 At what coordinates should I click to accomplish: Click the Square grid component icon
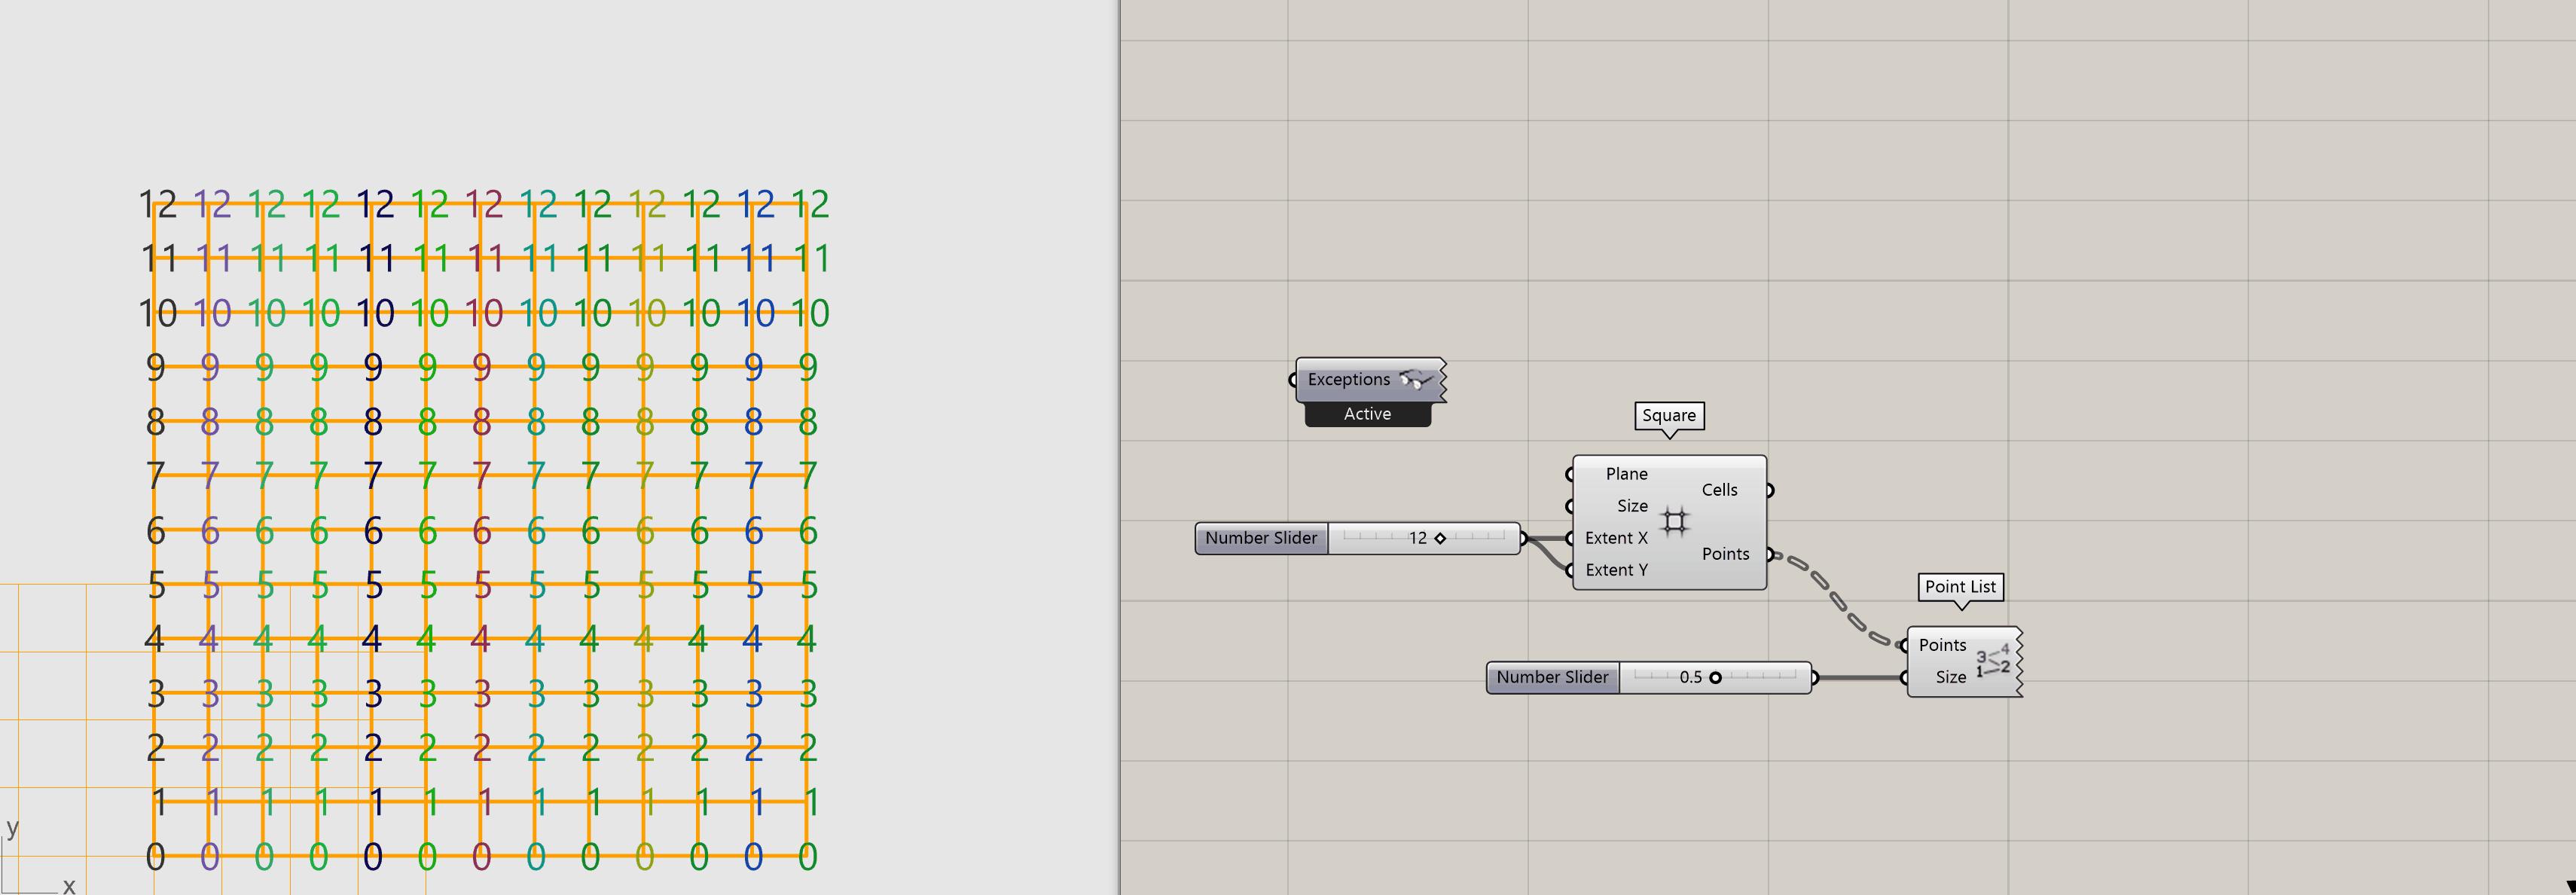click(1675, 521)
